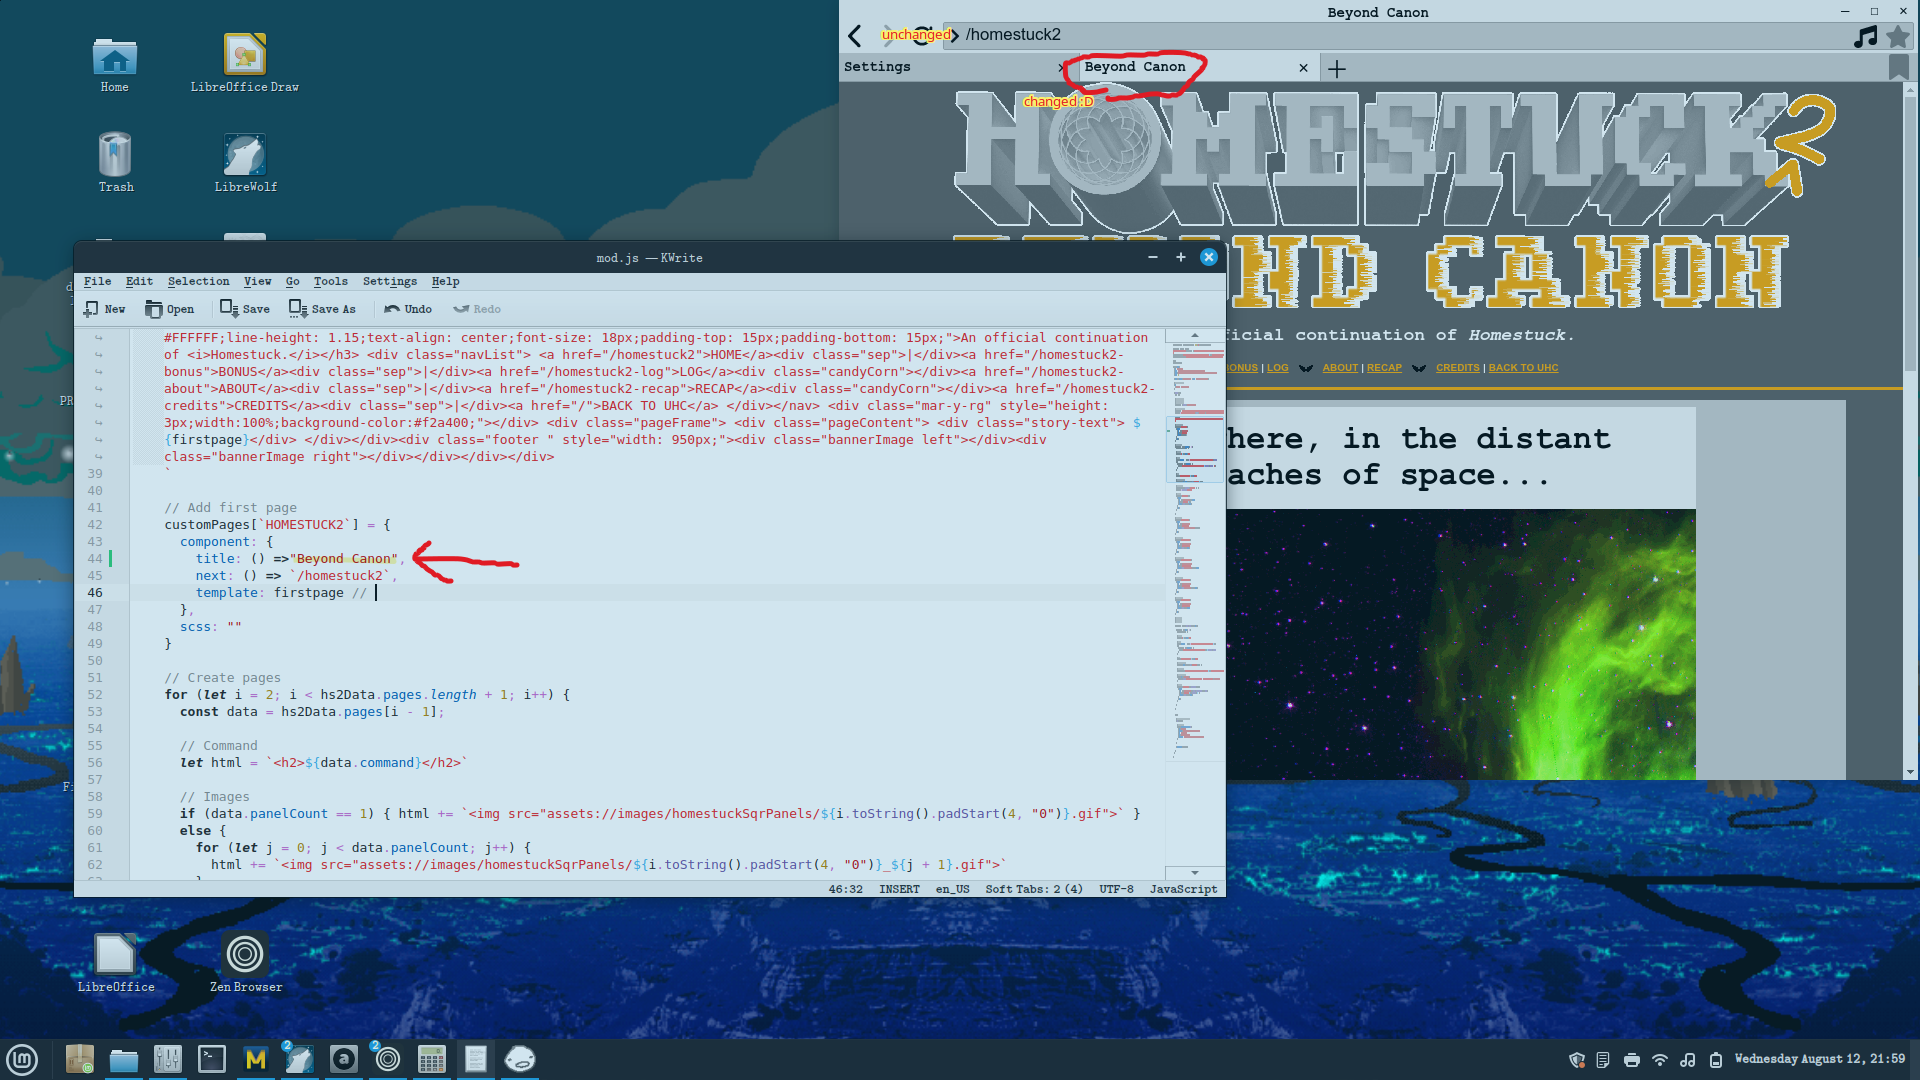Viewport: 1920px width, 1080px height.
Task: Open the Selection menu in KWrite
Action: tap(198, 282)
